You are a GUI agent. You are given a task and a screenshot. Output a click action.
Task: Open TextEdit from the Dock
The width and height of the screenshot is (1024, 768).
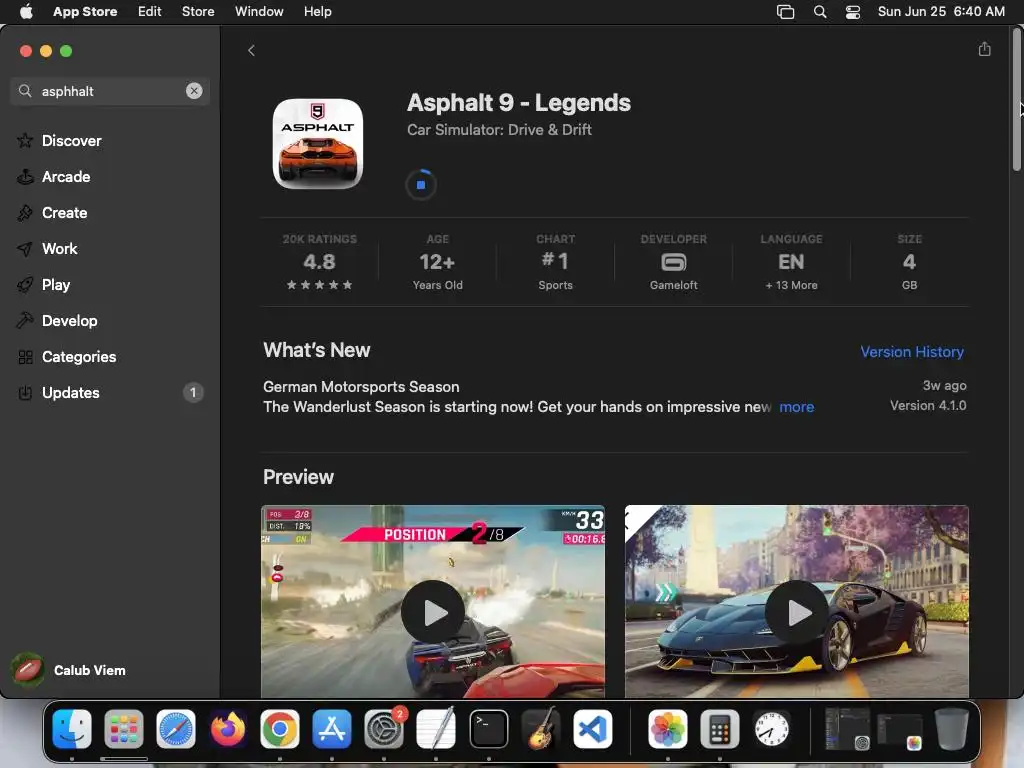(x=436, y=729)
